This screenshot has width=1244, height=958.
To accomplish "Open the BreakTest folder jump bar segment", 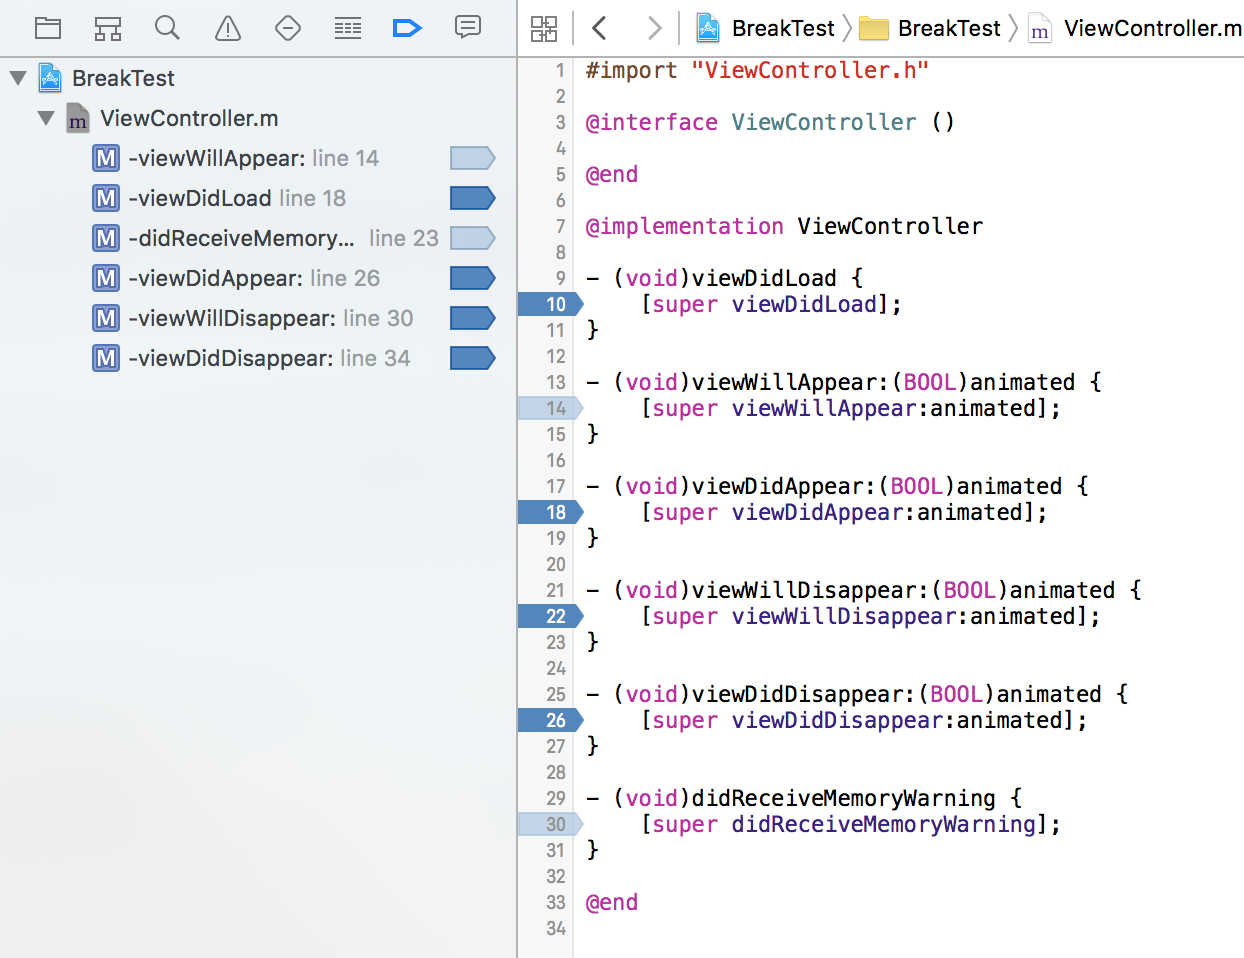I will [x=930, y=28].
